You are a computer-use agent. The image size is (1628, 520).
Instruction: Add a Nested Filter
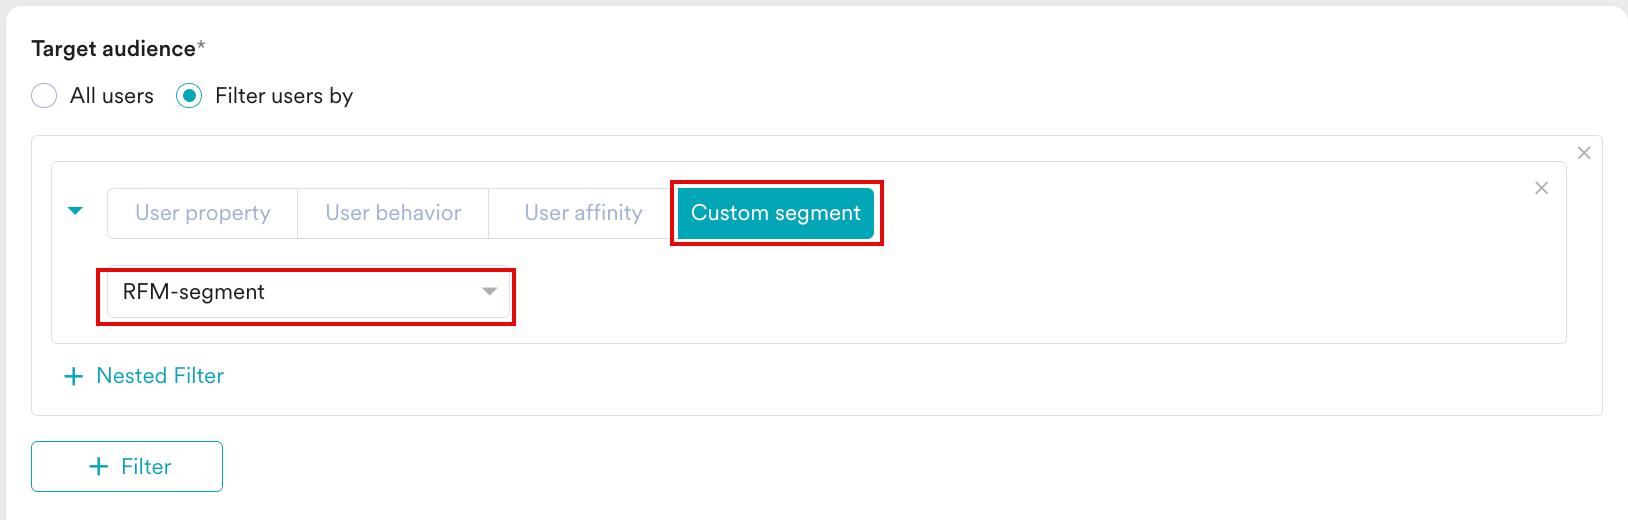[144, 376]
